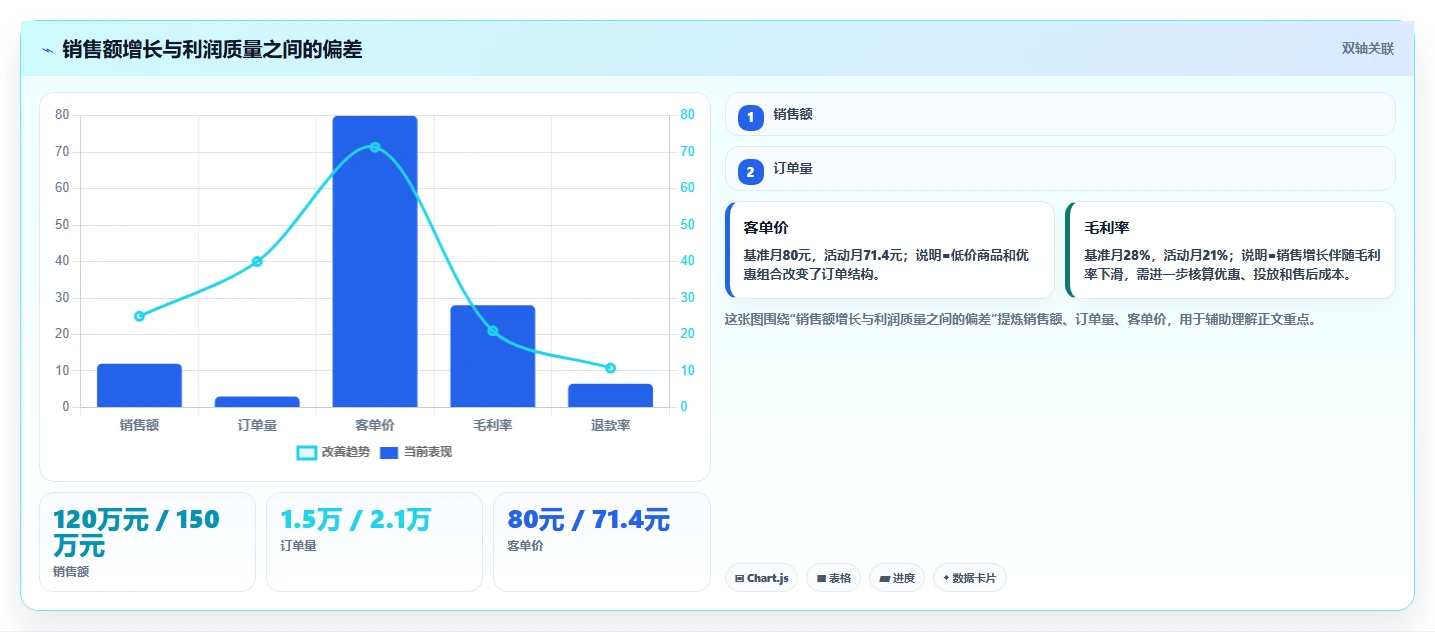
Task: Click the 120万元 / 150万元 销售额 stat card
Action: click(x=147, y=542)
